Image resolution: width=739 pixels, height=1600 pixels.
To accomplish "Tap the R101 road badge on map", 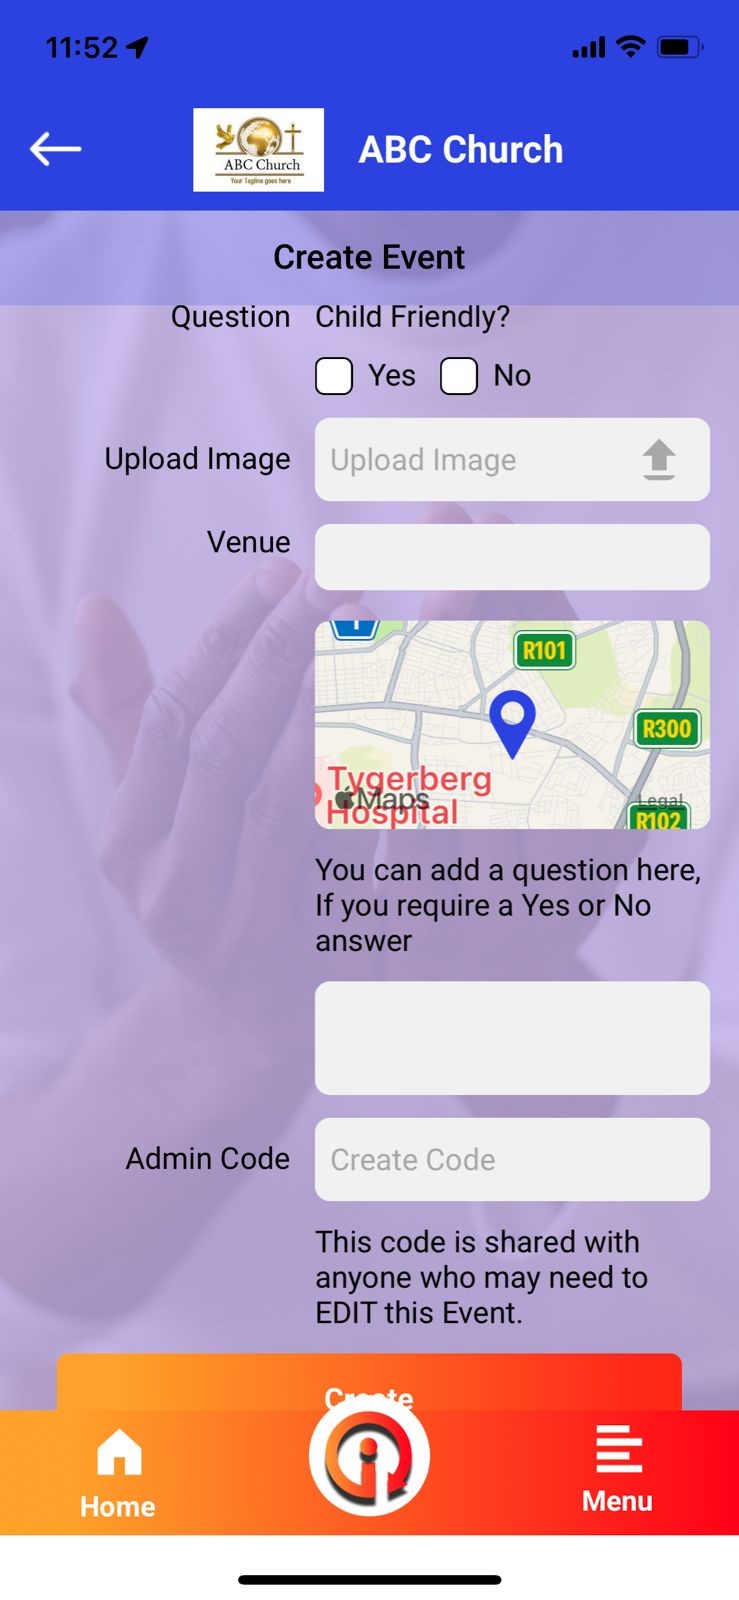I will click(x=544, y=651).
